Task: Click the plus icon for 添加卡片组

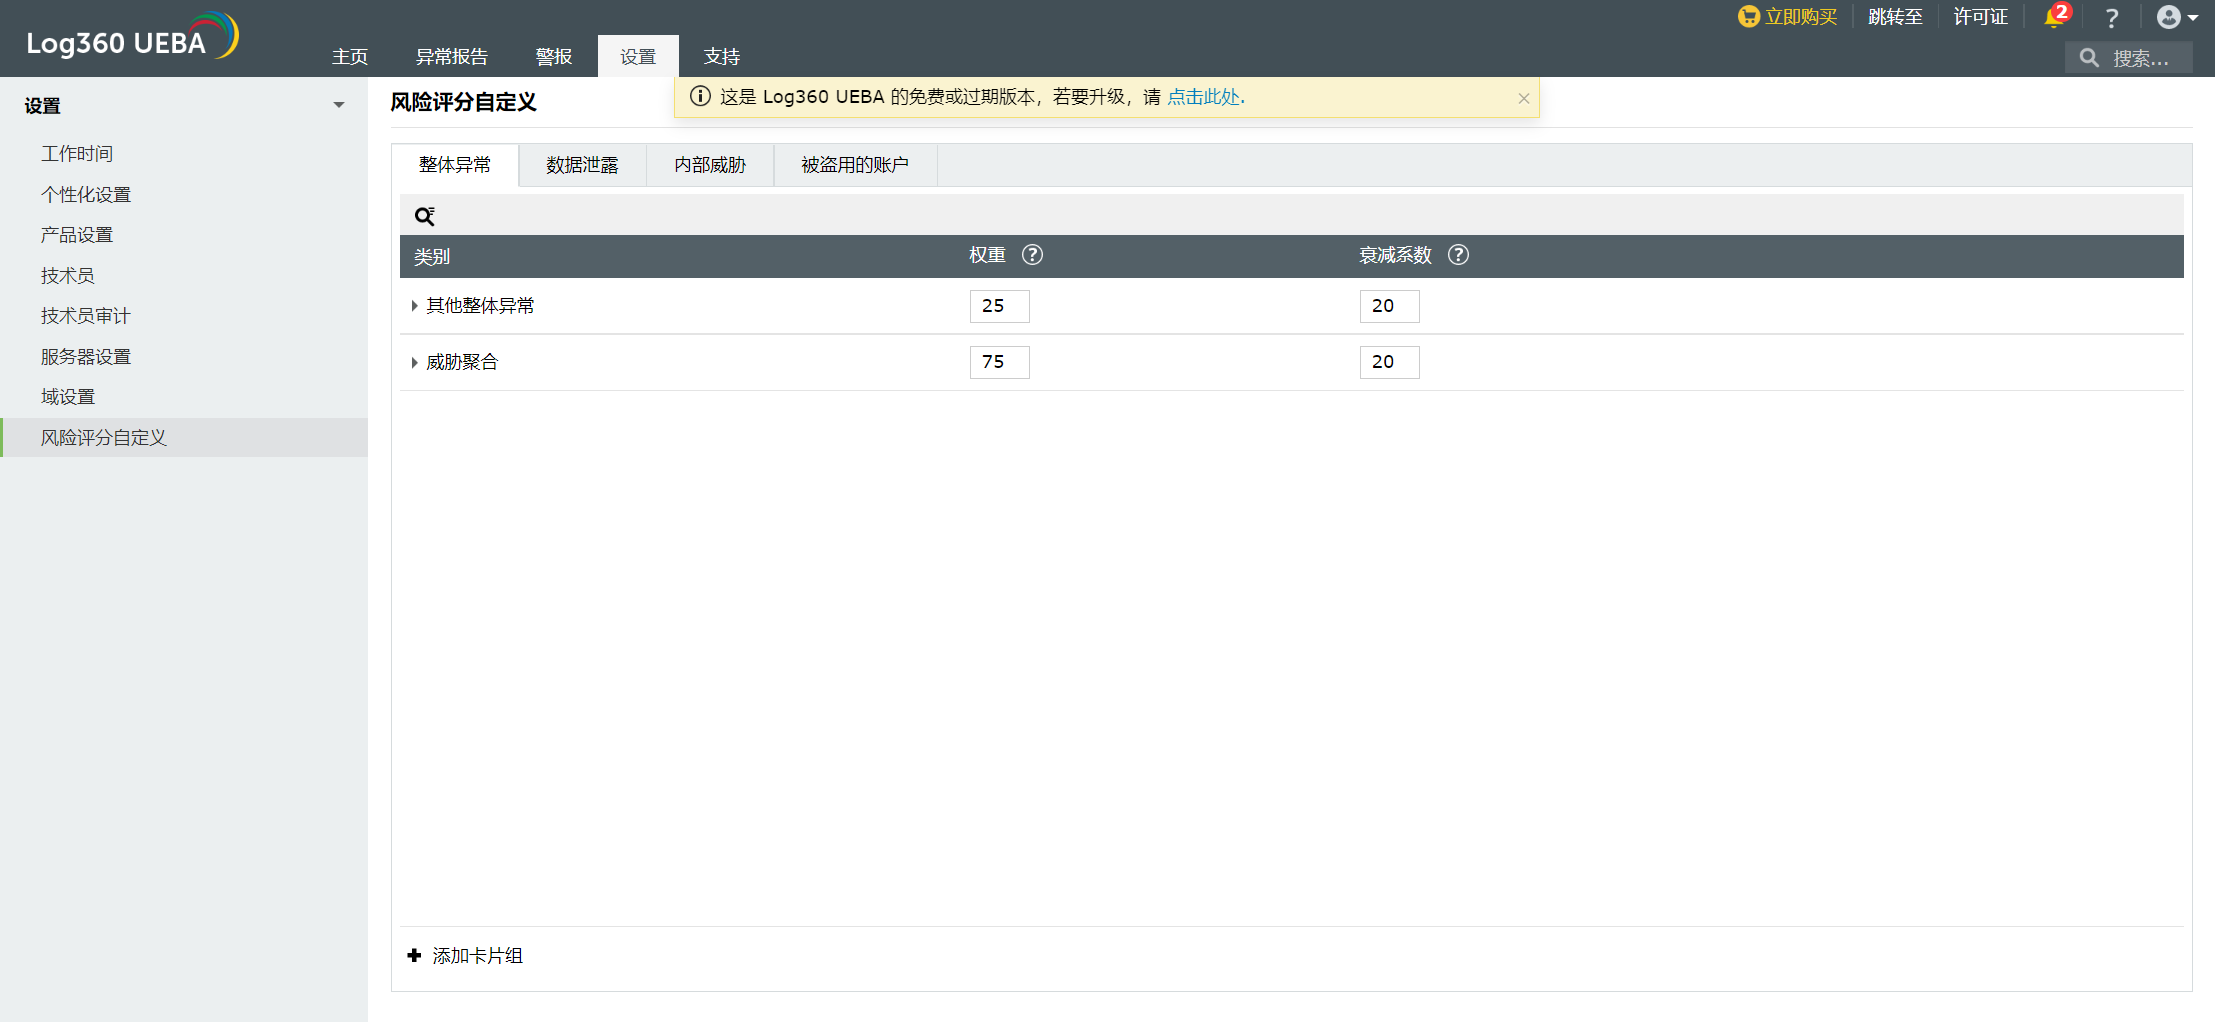Action: [x=414, y=955]
